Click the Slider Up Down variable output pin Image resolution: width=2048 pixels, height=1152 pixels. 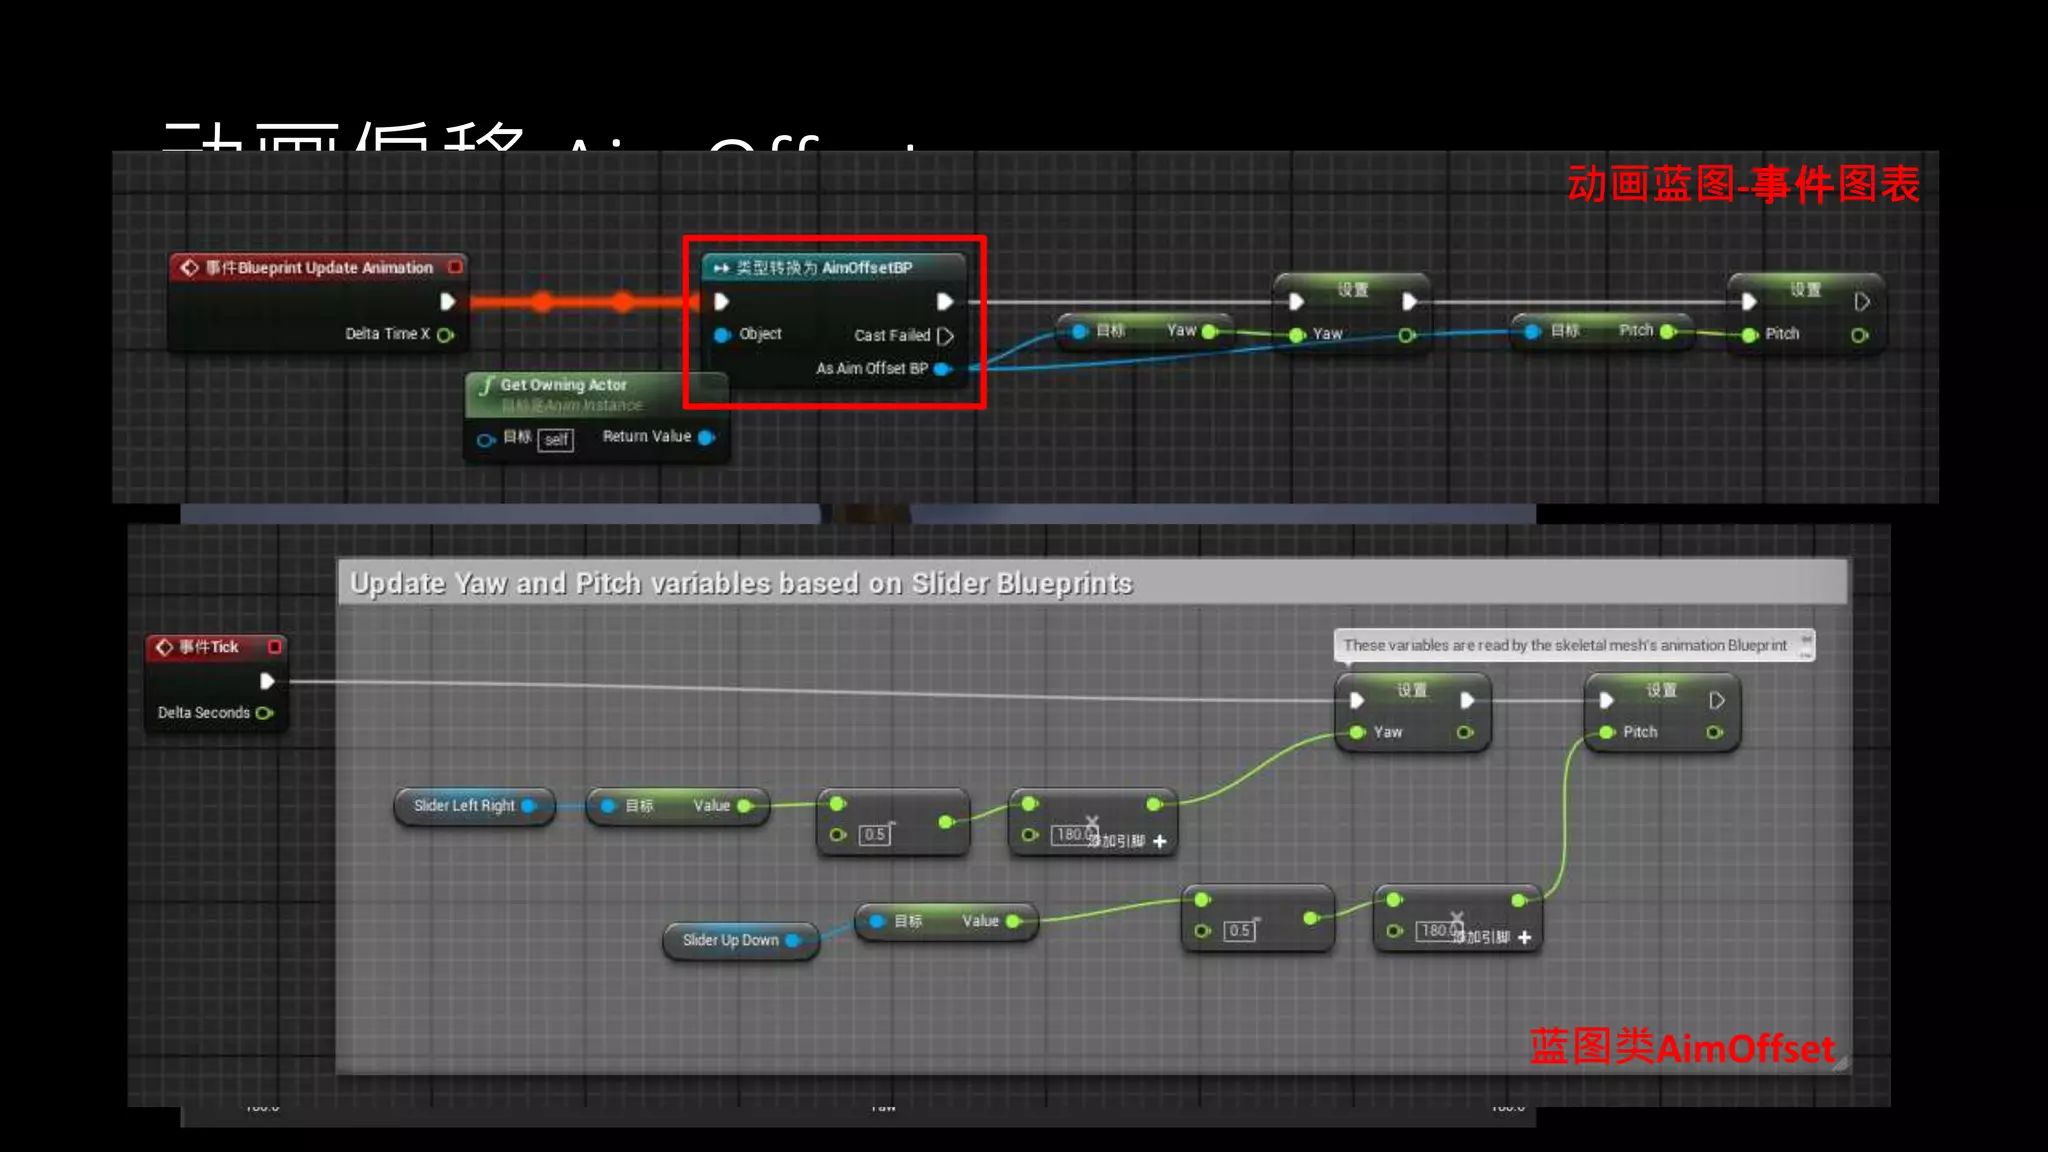(x=793, y=941)
